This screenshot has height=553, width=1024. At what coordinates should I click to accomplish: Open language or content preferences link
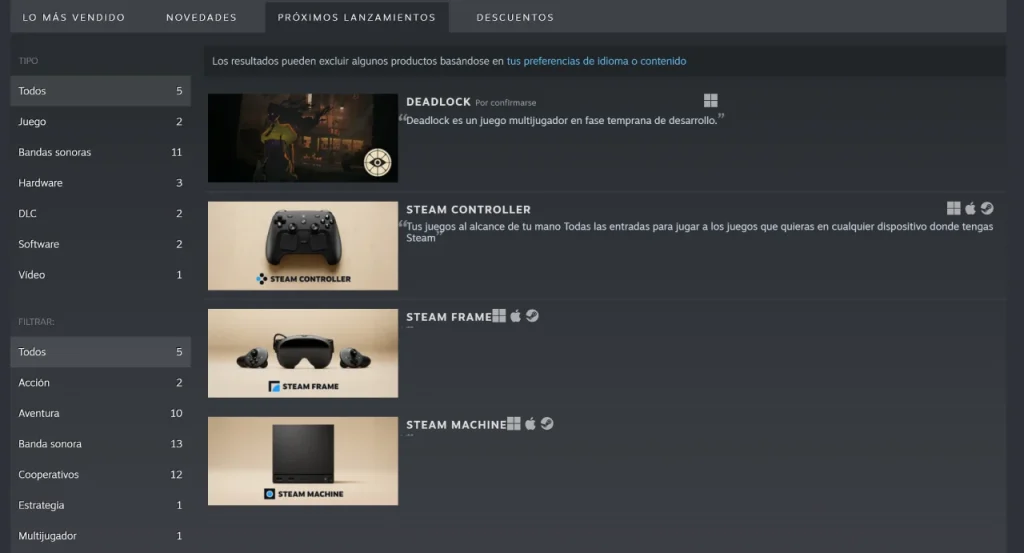click(596, 61)
